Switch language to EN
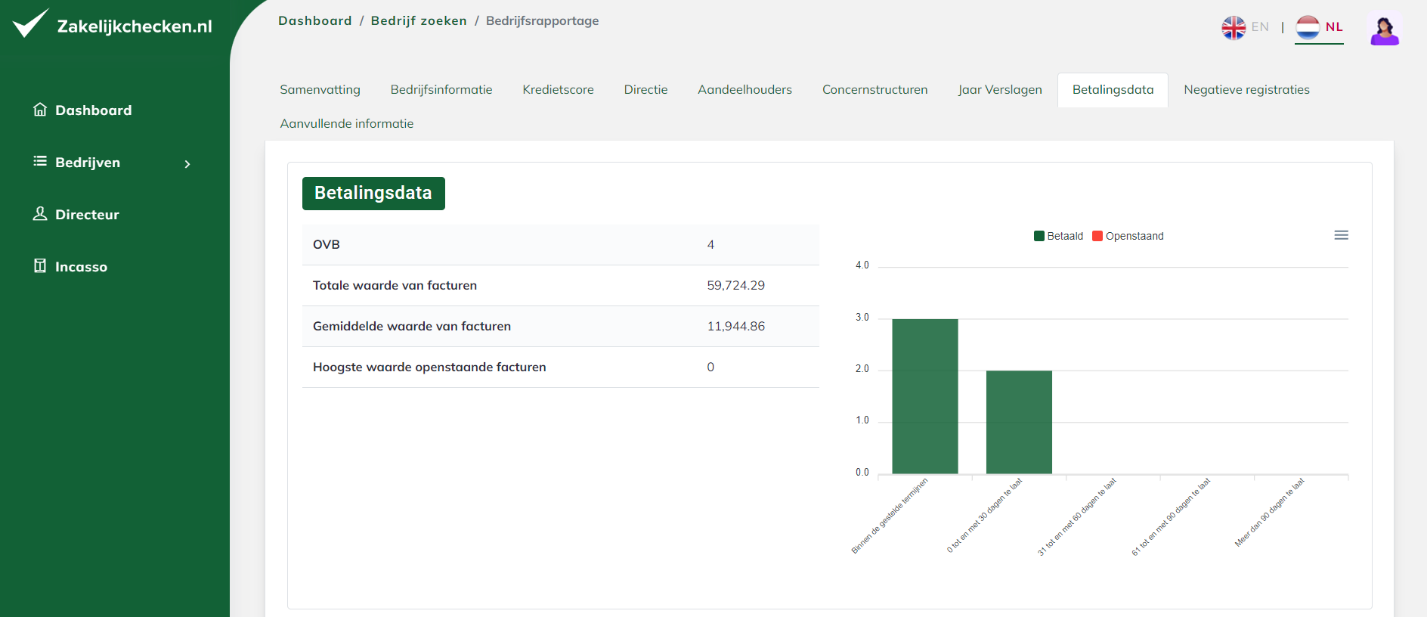 click(1260, 27)
